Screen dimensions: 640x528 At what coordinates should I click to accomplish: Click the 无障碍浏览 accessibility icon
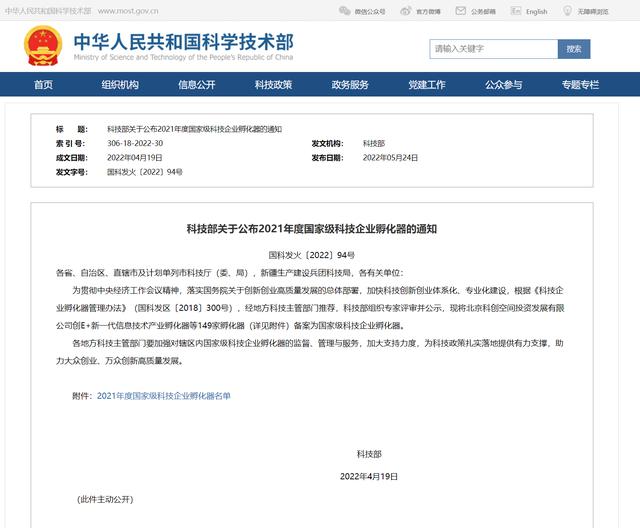pos(567,11)
